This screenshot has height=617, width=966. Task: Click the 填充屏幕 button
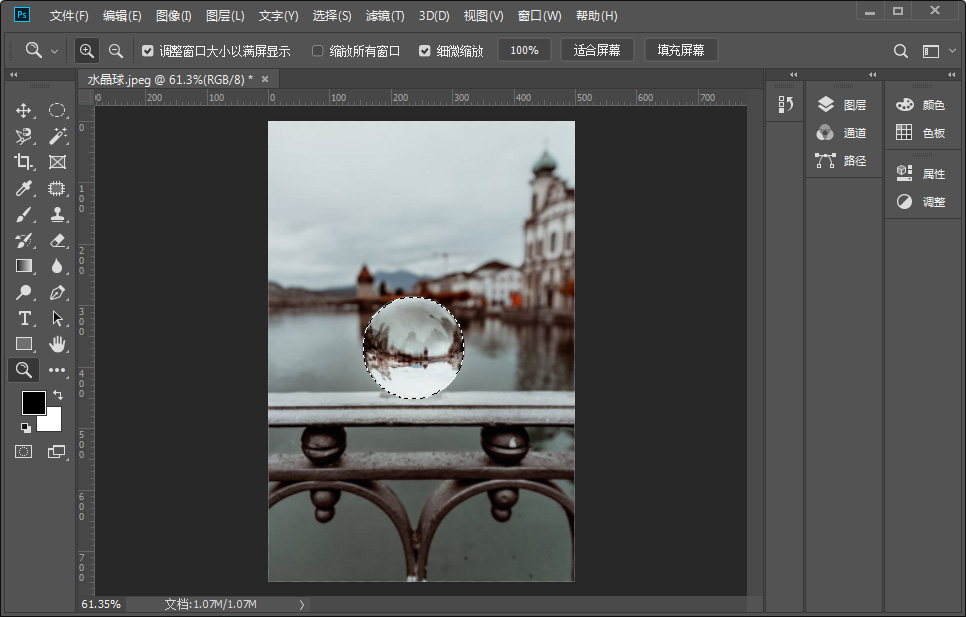pos(681,50)
